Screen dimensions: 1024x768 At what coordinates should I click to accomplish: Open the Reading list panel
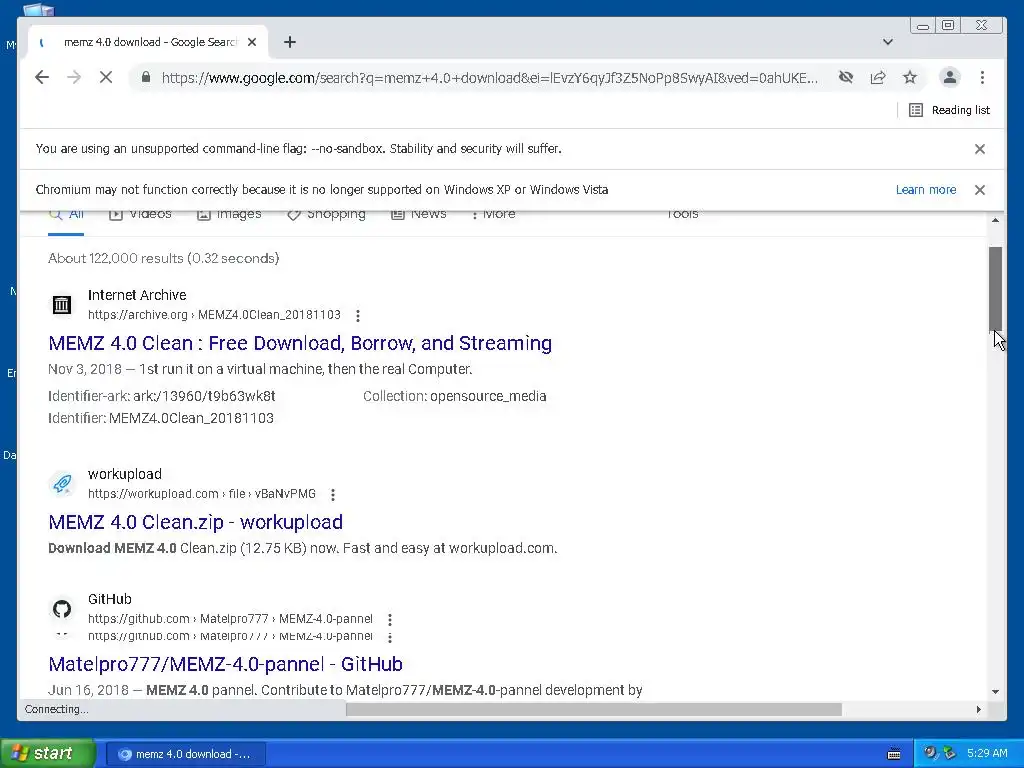click(950, 110)
